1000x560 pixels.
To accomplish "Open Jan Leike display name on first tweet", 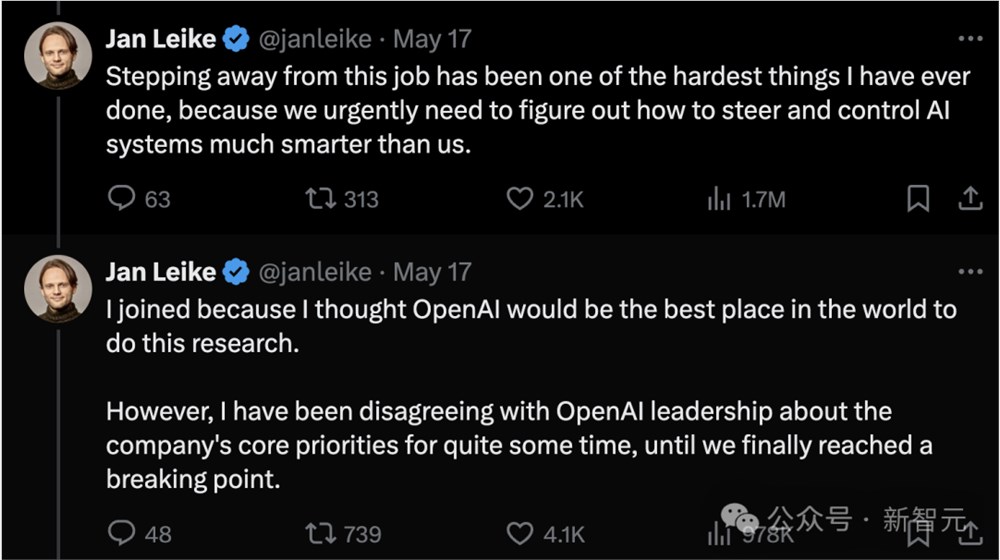I will point(160,39).
